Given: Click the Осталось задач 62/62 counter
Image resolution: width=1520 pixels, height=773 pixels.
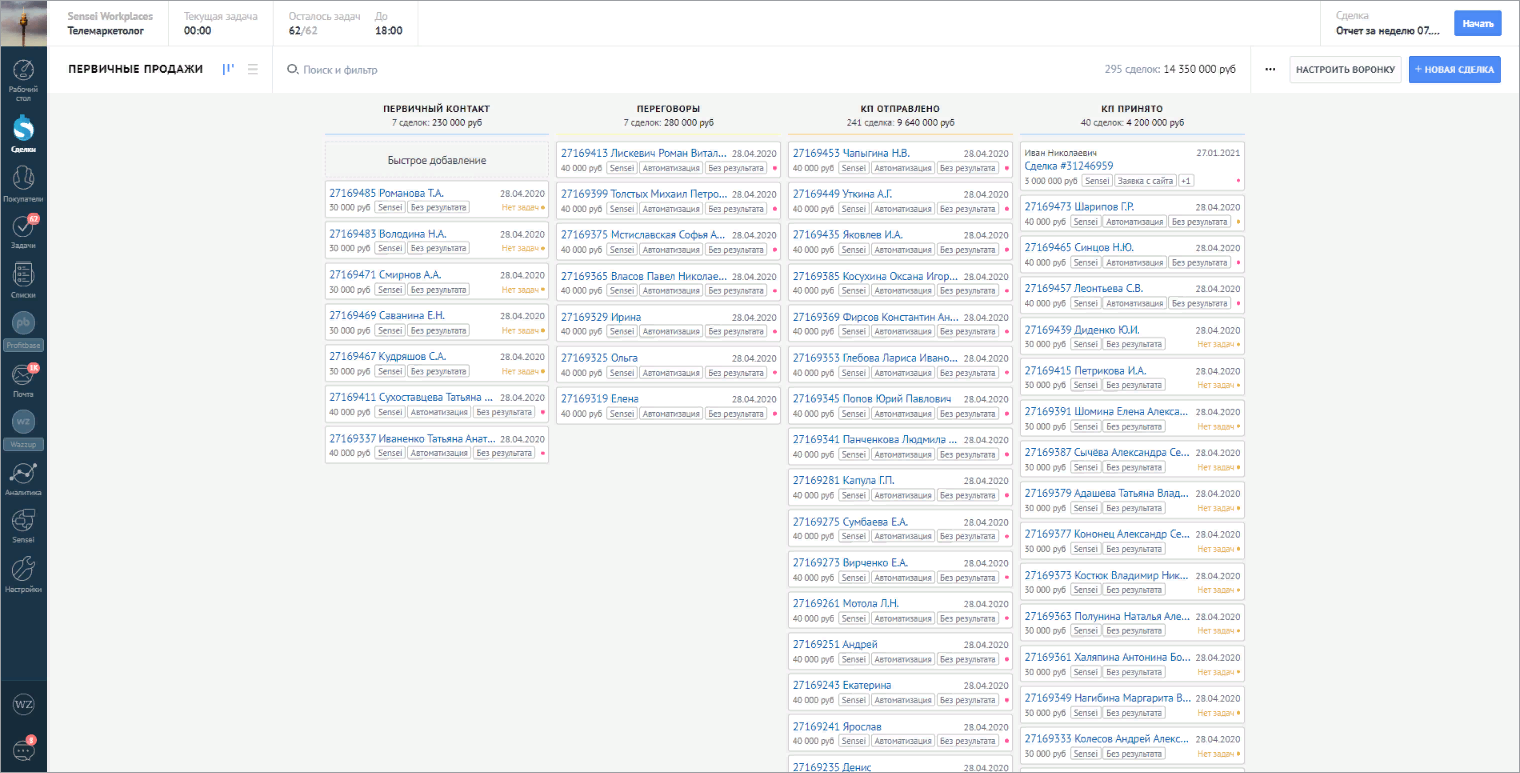Looking at the screenshot, I should 325,23.
